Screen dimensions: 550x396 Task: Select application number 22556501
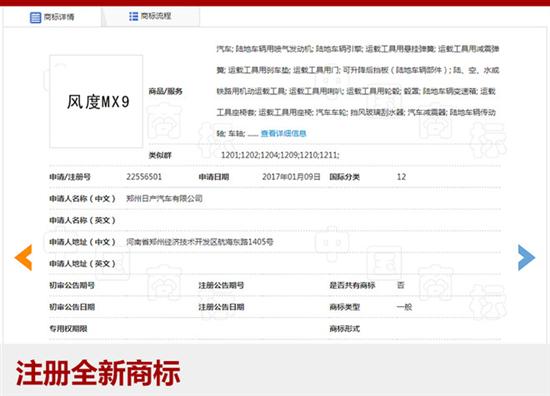point(144,177)
